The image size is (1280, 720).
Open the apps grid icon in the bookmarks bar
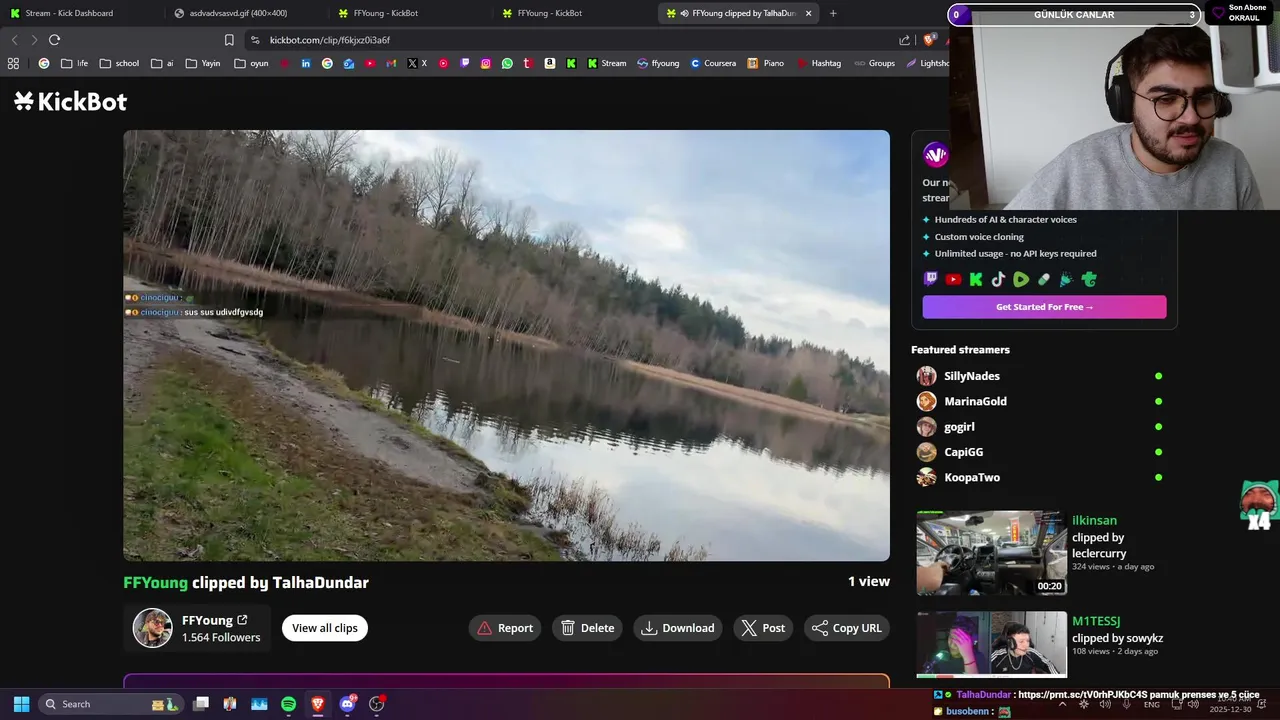click(x=13, y=63)
